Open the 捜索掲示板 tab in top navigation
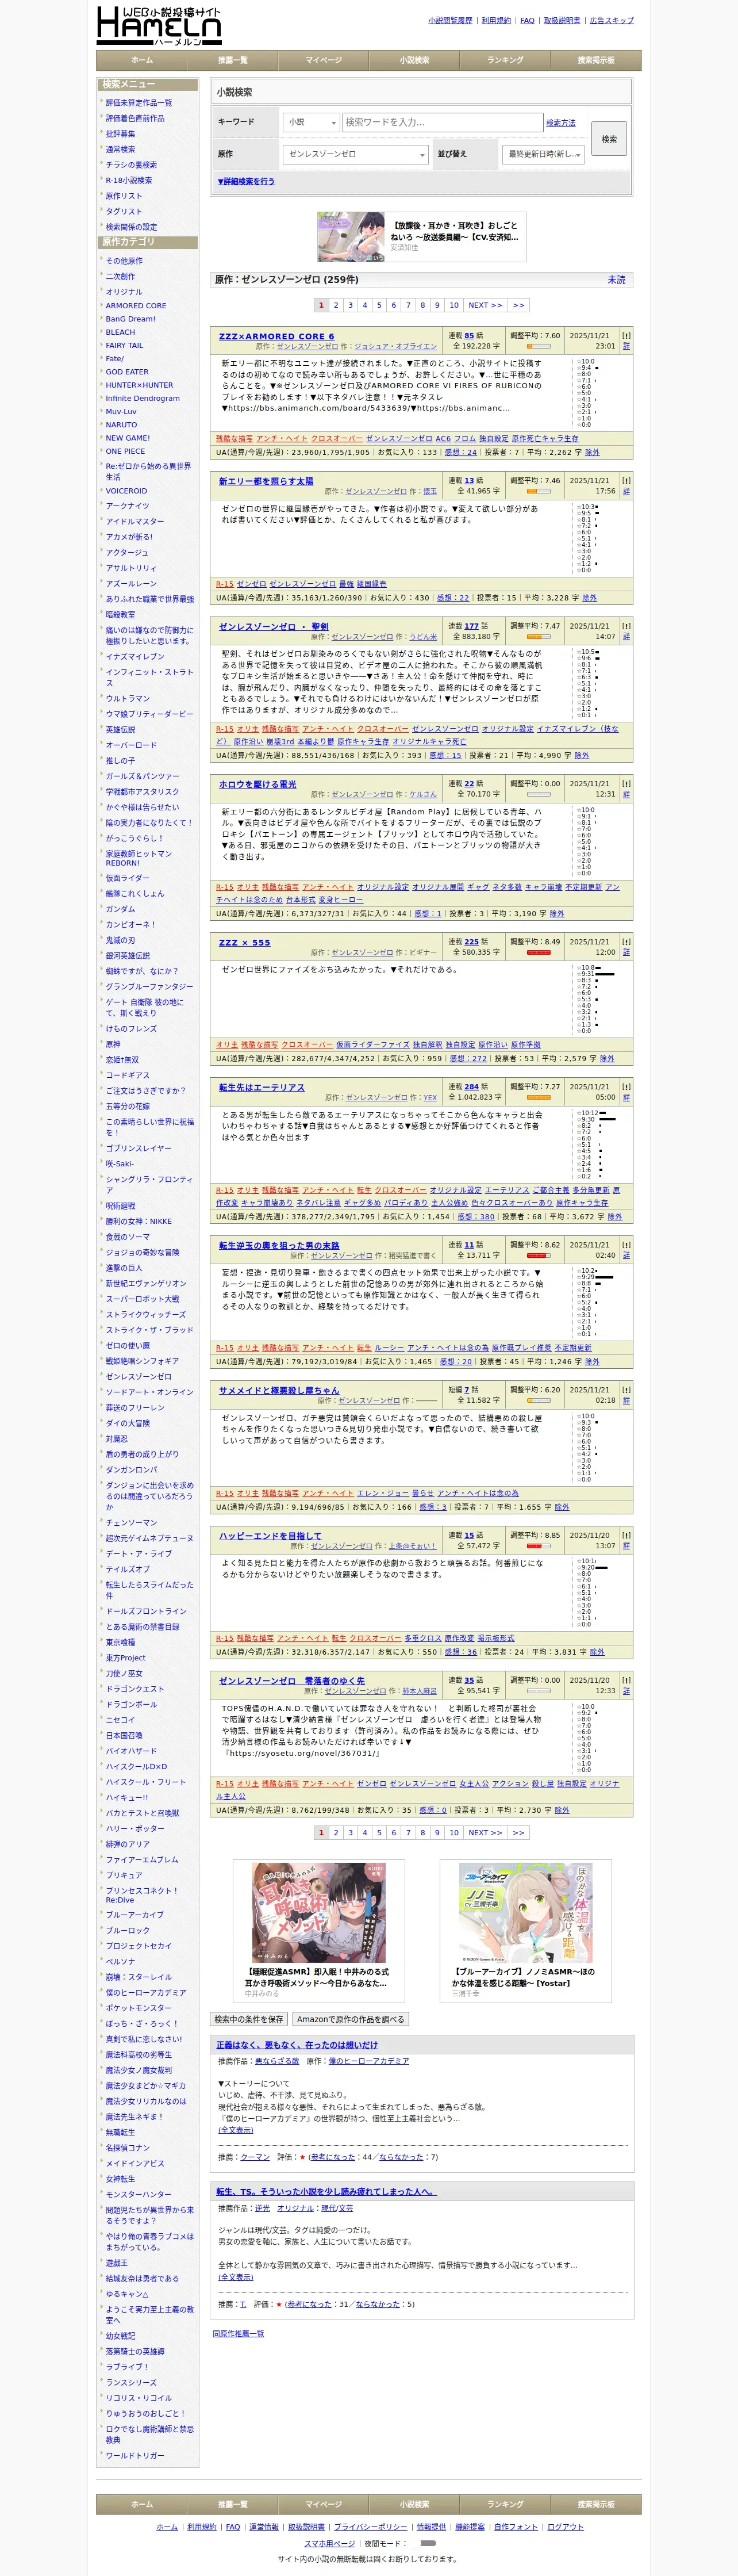The height and width of the screenshot is (2576, 738). point(596,60)
